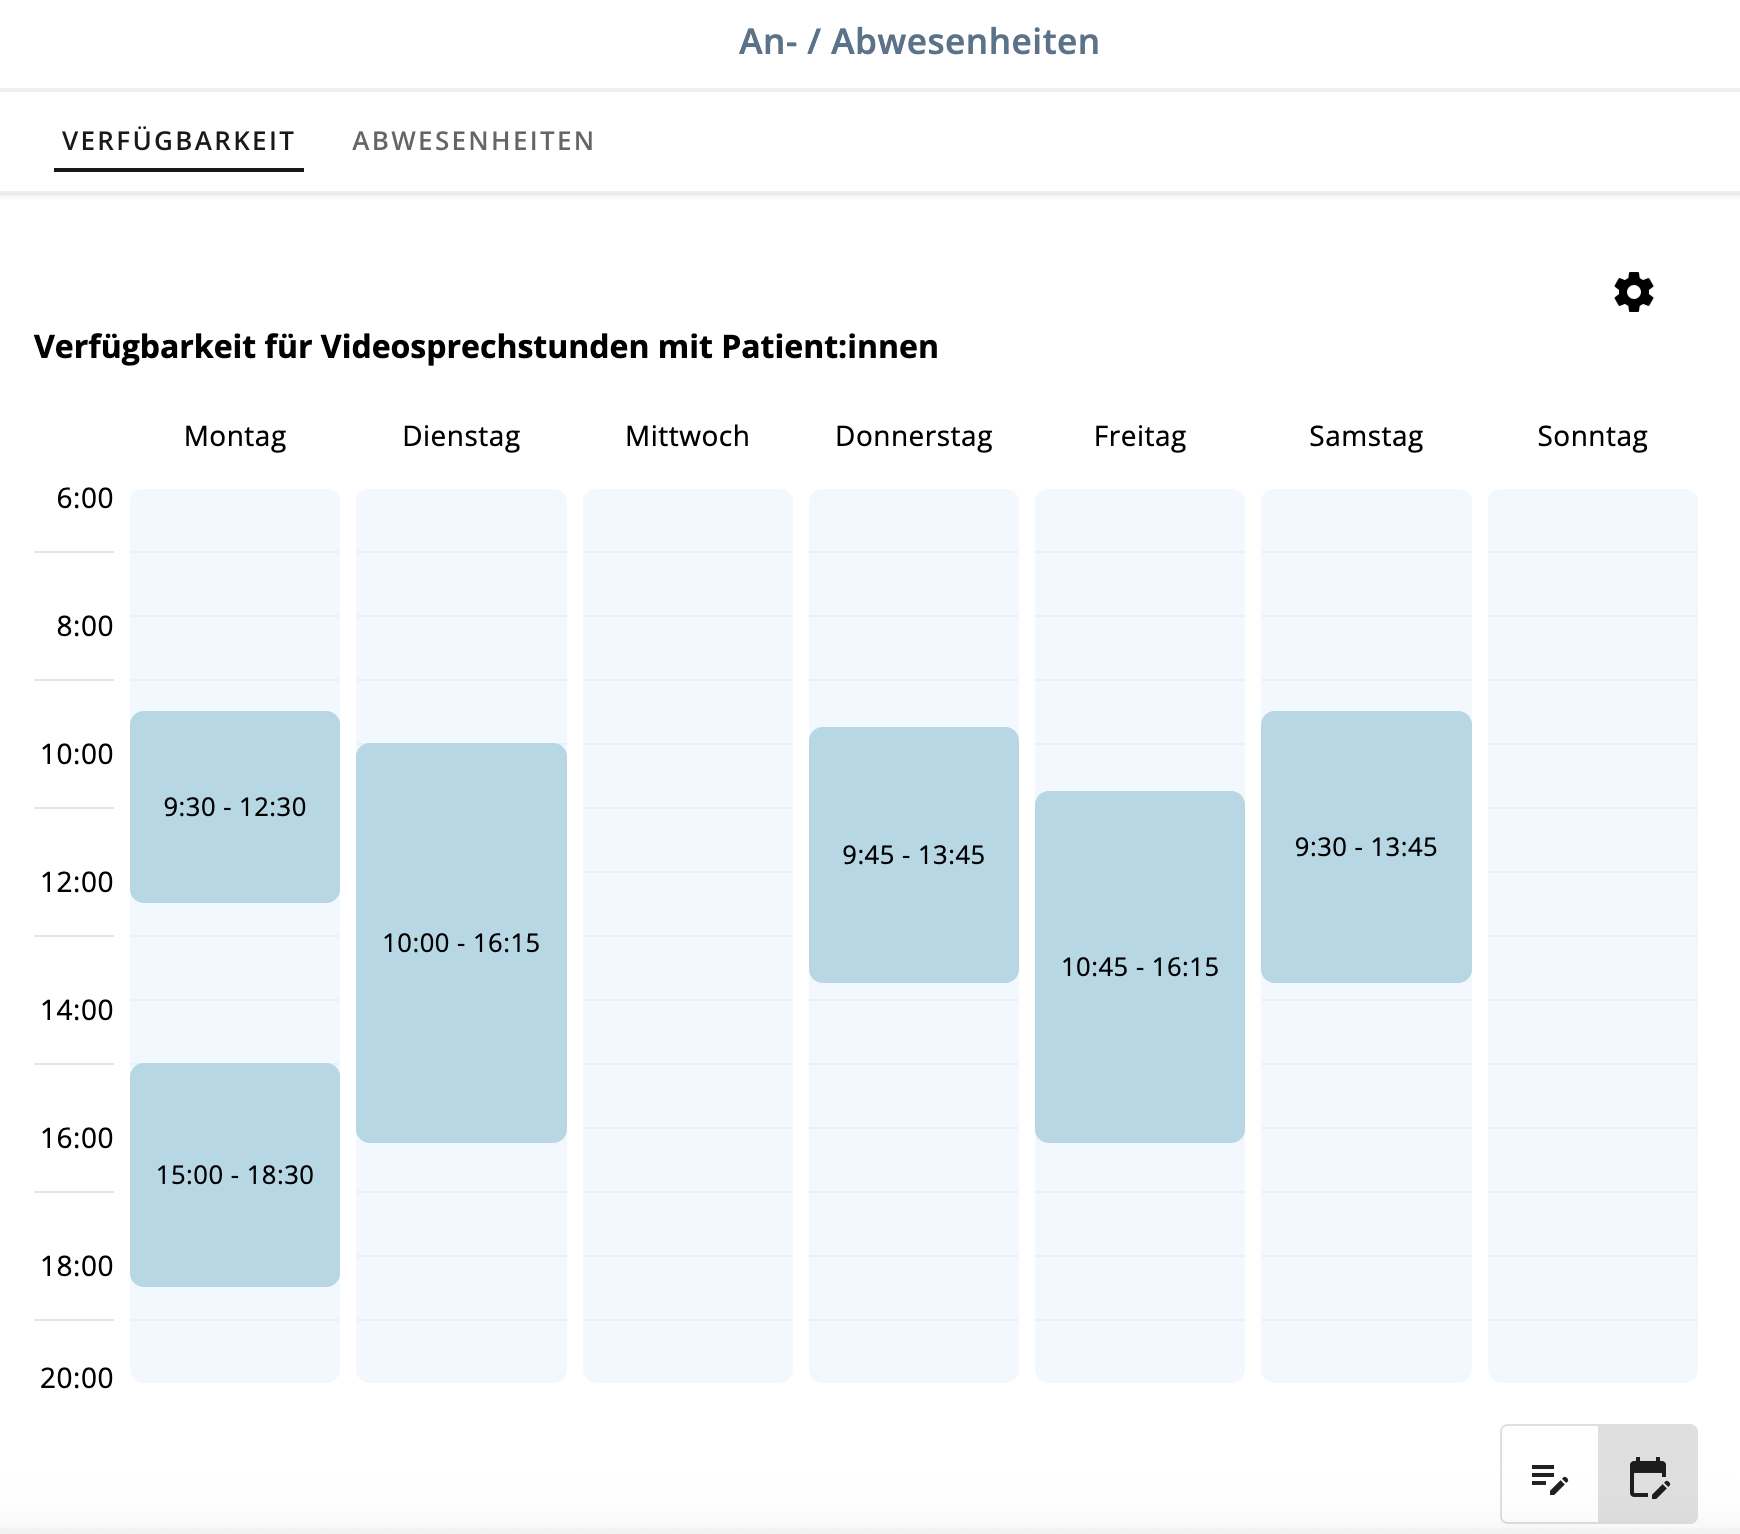Click the Sonntag column header
Viewport: 1740px width, 1534px height.
[x=1592, y=435]
